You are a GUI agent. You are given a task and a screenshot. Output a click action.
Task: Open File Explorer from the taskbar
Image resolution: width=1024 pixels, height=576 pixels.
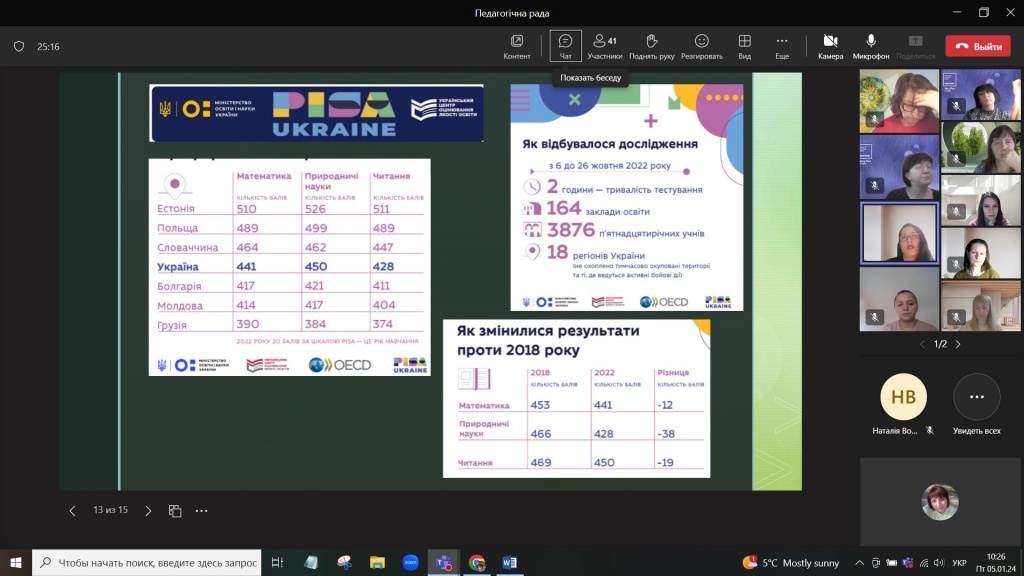[x=377, y=562]
